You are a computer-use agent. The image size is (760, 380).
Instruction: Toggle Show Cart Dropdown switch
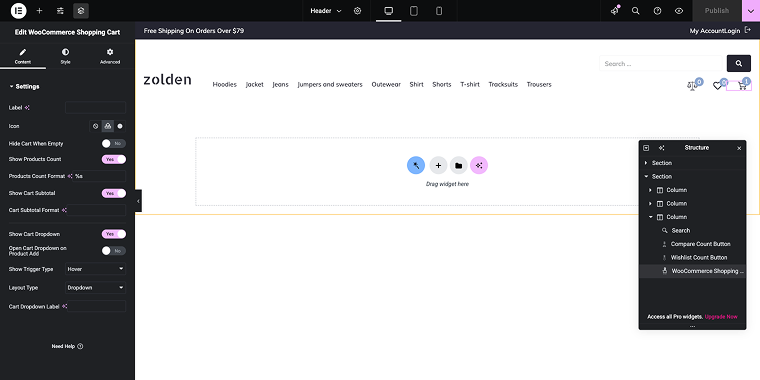point(114,234)
